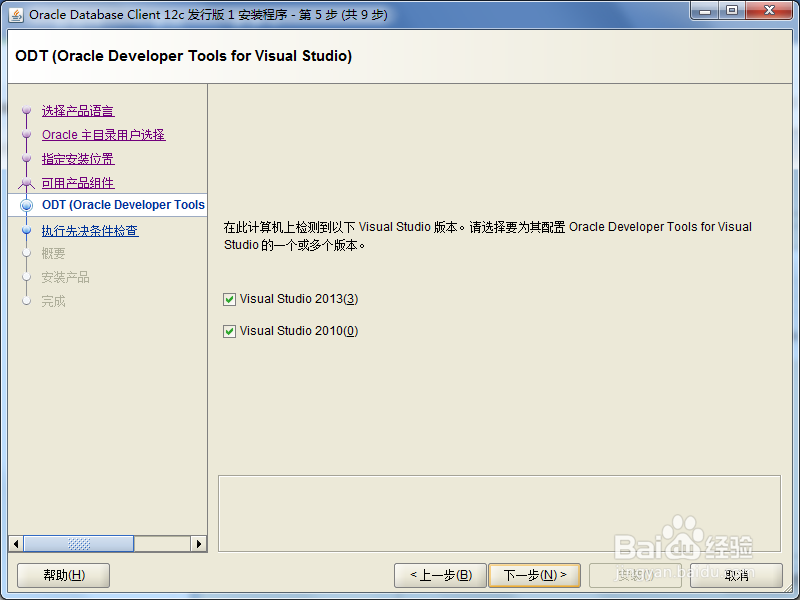Click the disabled 概要 step text

pos(54,254)
